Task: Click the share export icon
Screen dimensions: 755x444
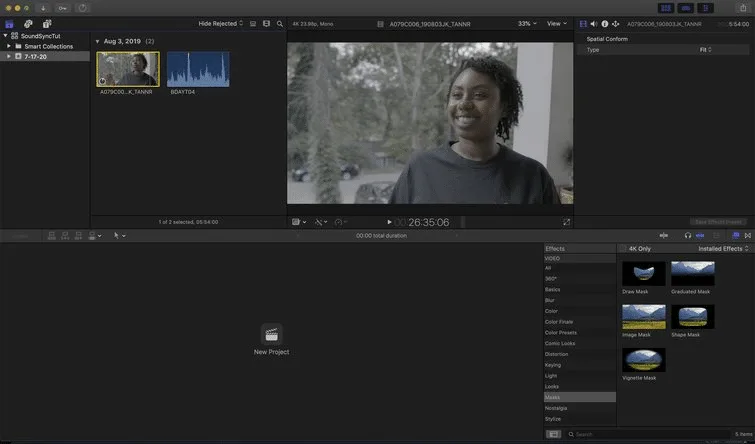Action: click(x=743, y=8)
